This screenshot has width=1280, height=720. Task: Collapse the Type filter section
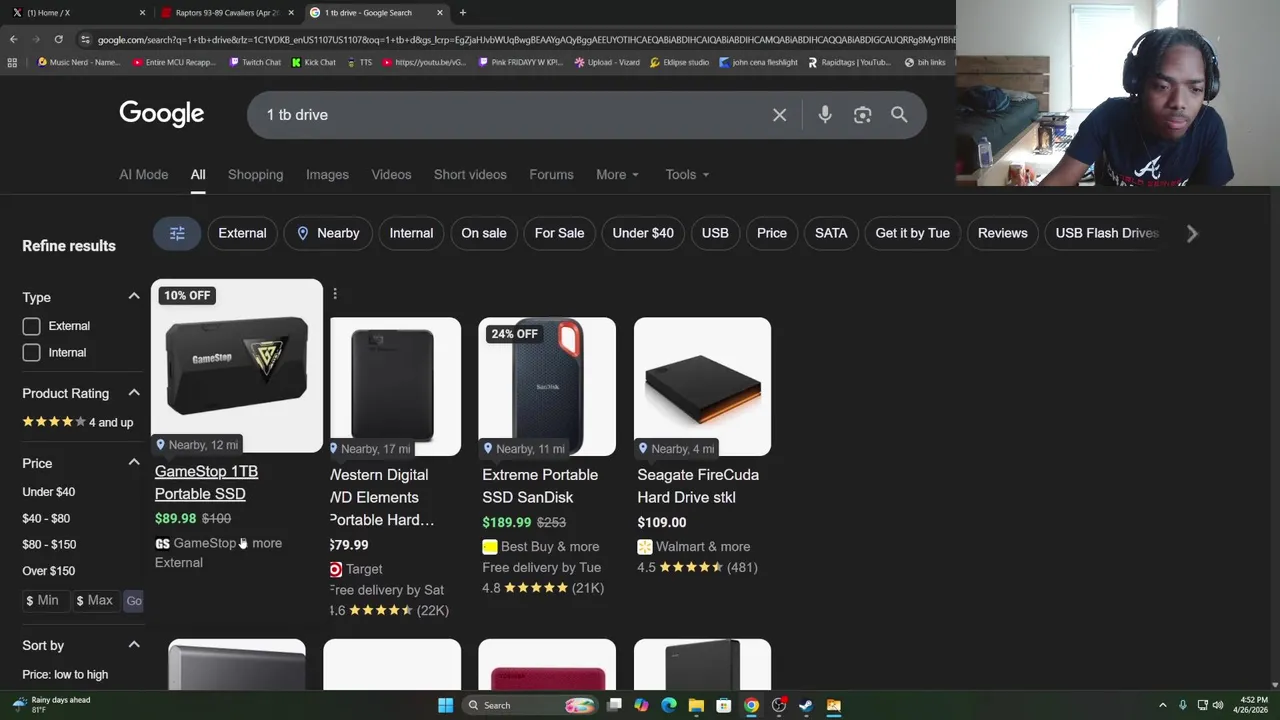pos(134,296)
